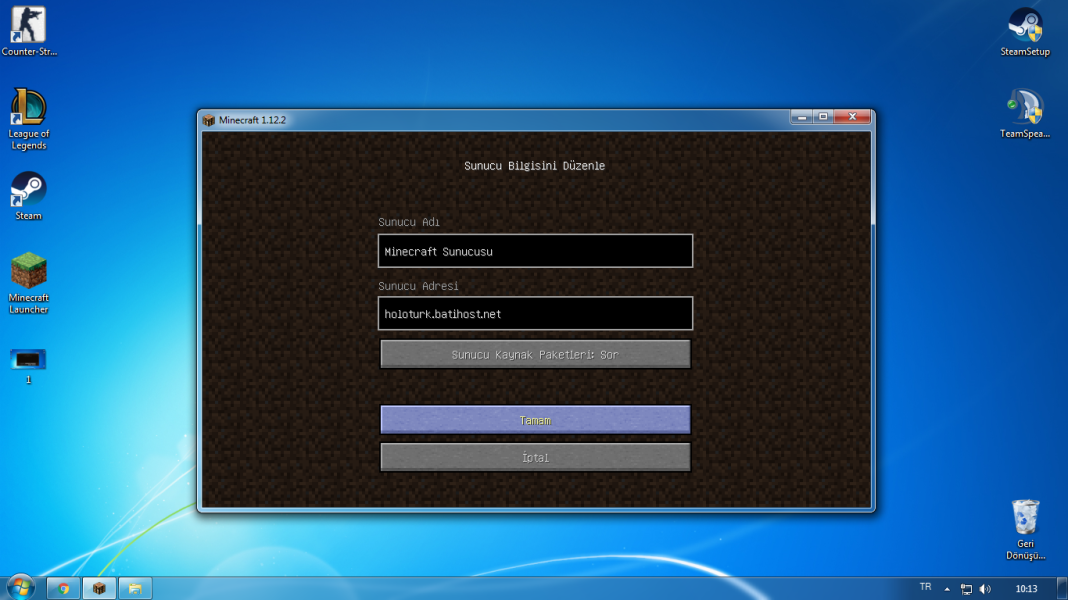1068x600 pixels.
Task: Select the Minecraft Launcher desktop icon
Action: tap(29, 283)
